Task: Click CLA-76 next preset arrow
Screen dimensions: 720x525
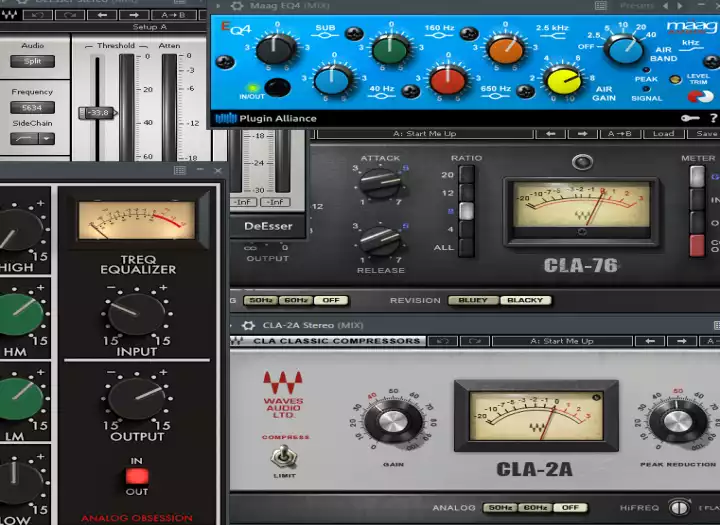Action: pos(582,134)
